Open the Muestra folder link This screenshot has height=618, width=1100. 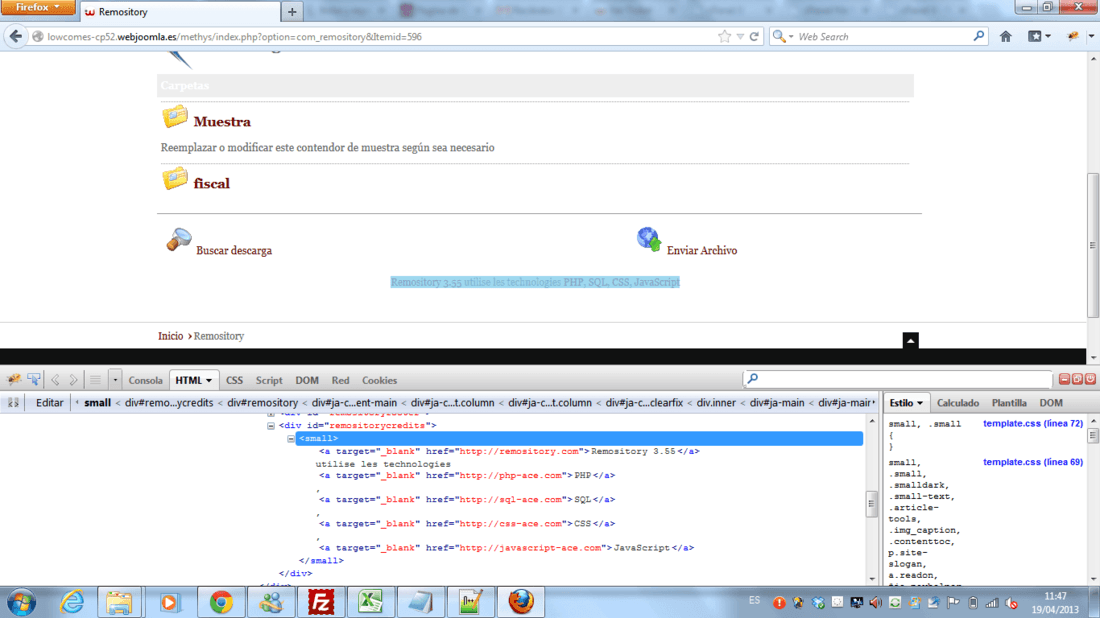click(x=222, y=122)
